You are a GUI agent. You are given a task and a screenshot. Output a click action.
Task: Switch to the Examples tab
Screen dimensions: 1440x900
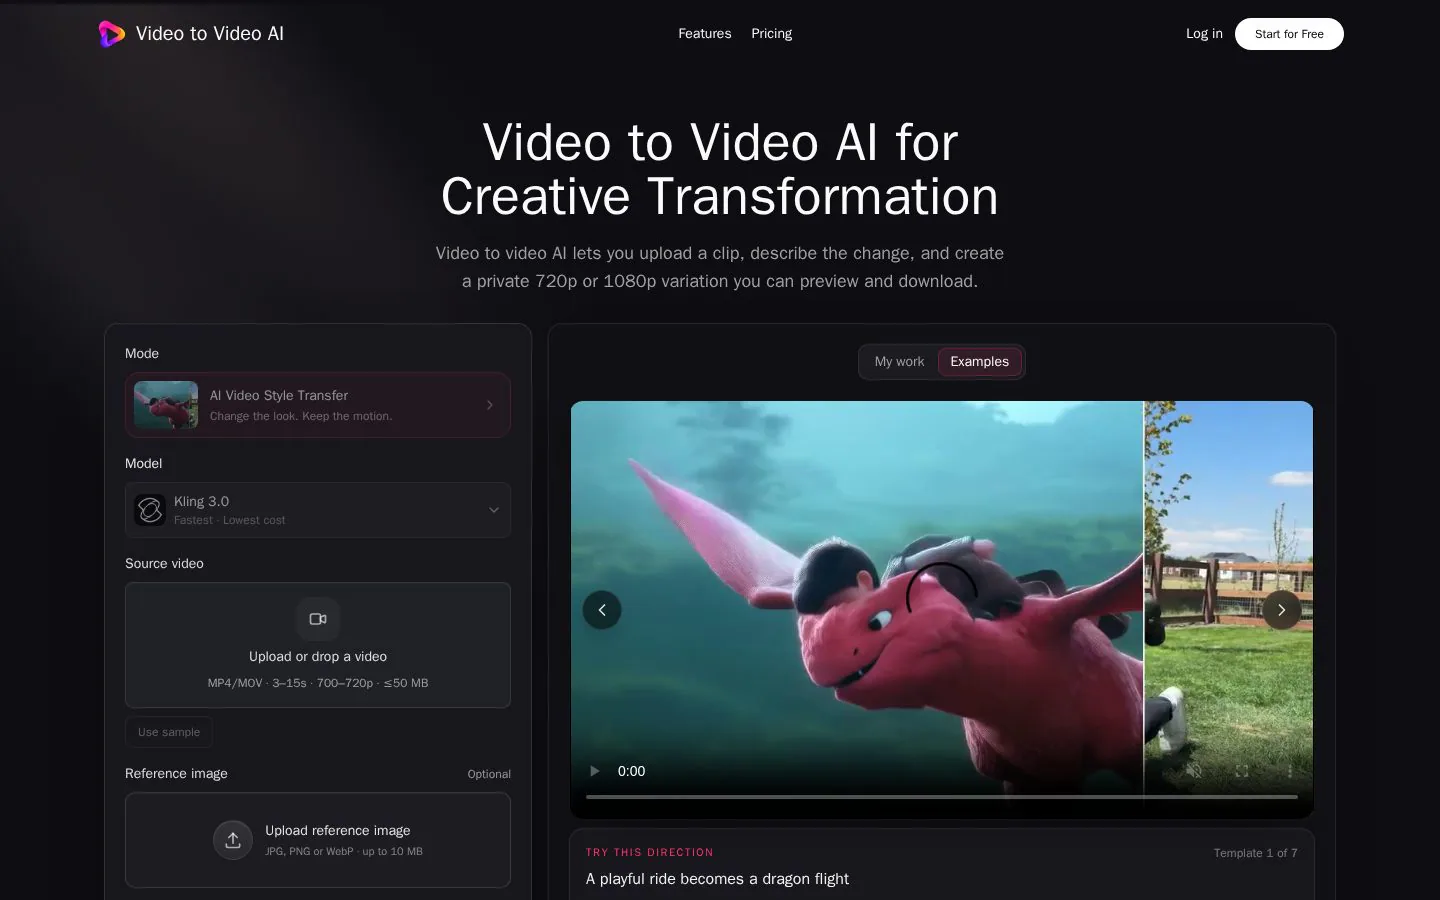click(x=980, y=362)
